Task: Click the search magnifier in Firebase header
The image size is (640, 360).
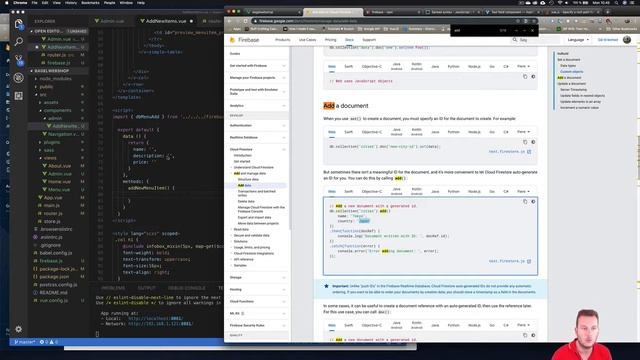Action: [x=515, y=40]
